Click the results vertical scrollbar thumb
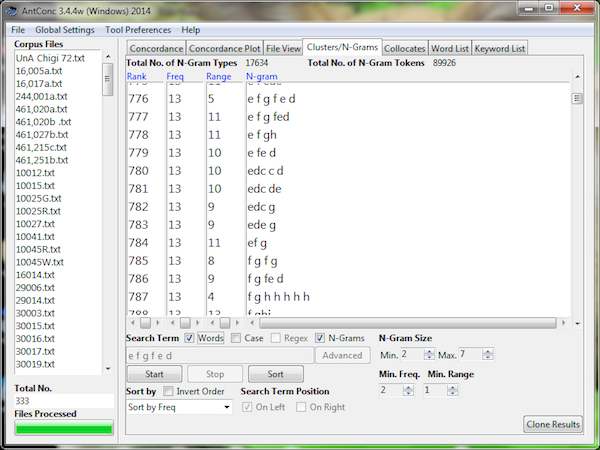Screen dimensions: 600x450 click(x=577, y=98)
